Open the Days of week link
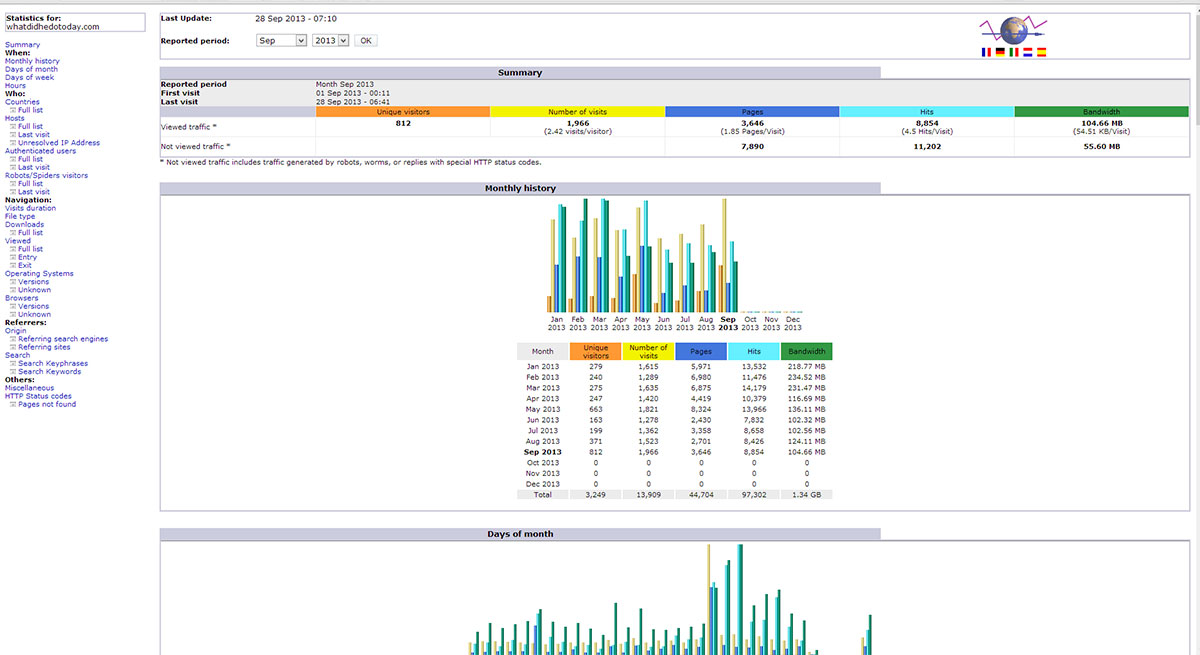The width and height of the screenshot is (1200, 655). tap(30, 77)
